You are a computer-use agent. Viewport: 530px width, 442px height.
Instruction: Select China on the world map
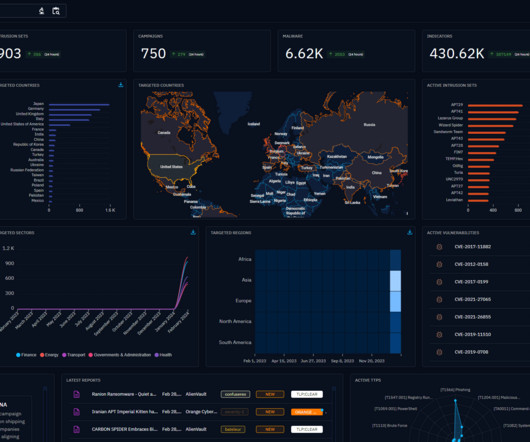377,173
